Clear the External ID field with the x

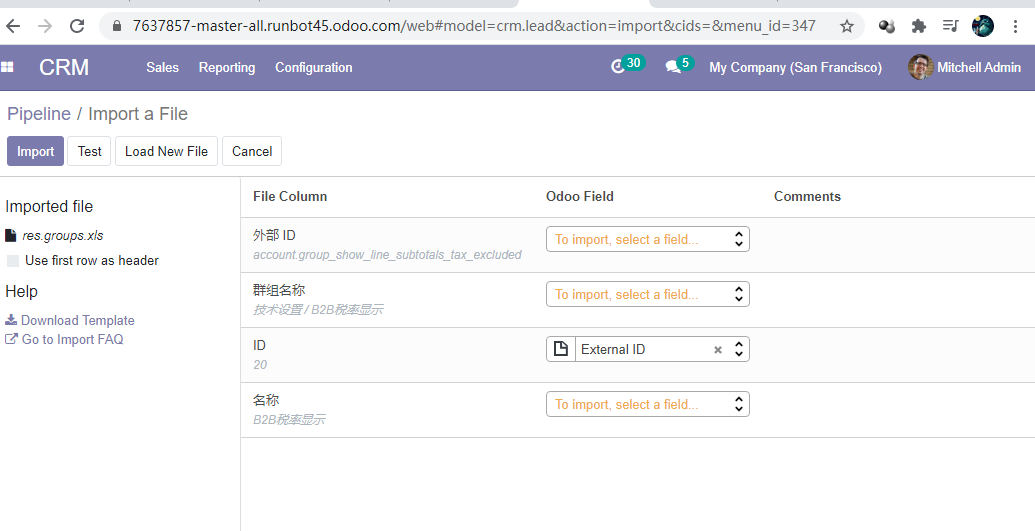[717, 350]
